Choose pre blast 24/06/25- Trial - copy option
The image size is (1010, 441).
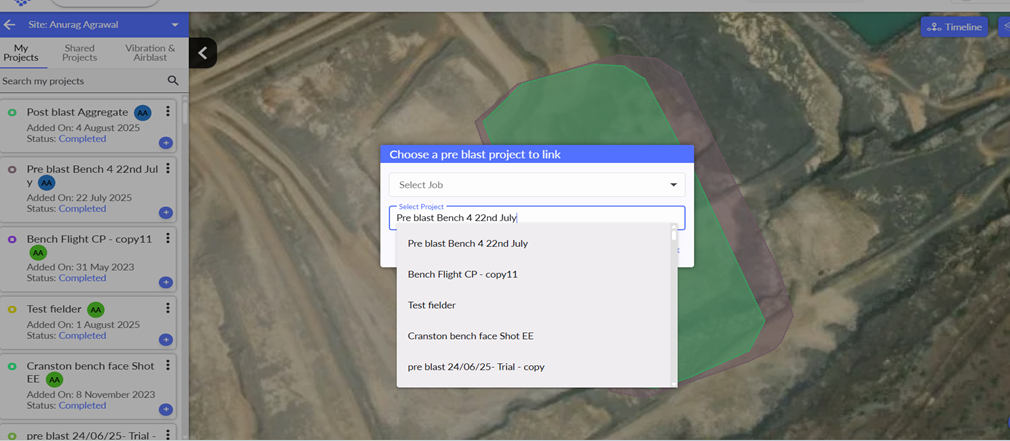point(534,367)
